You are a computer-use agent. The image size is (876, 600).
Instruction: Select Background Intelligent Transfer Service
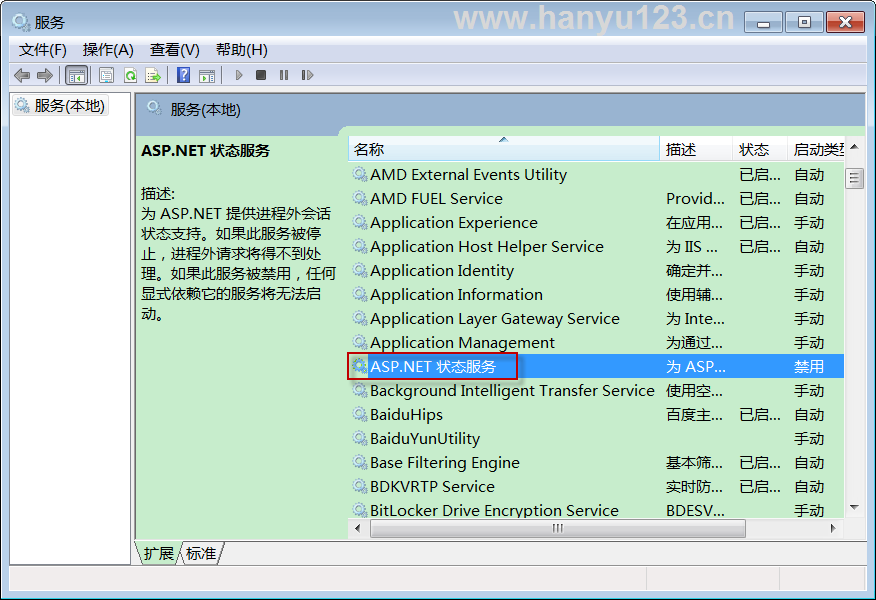pyautogui.click(x=596, y=391)
